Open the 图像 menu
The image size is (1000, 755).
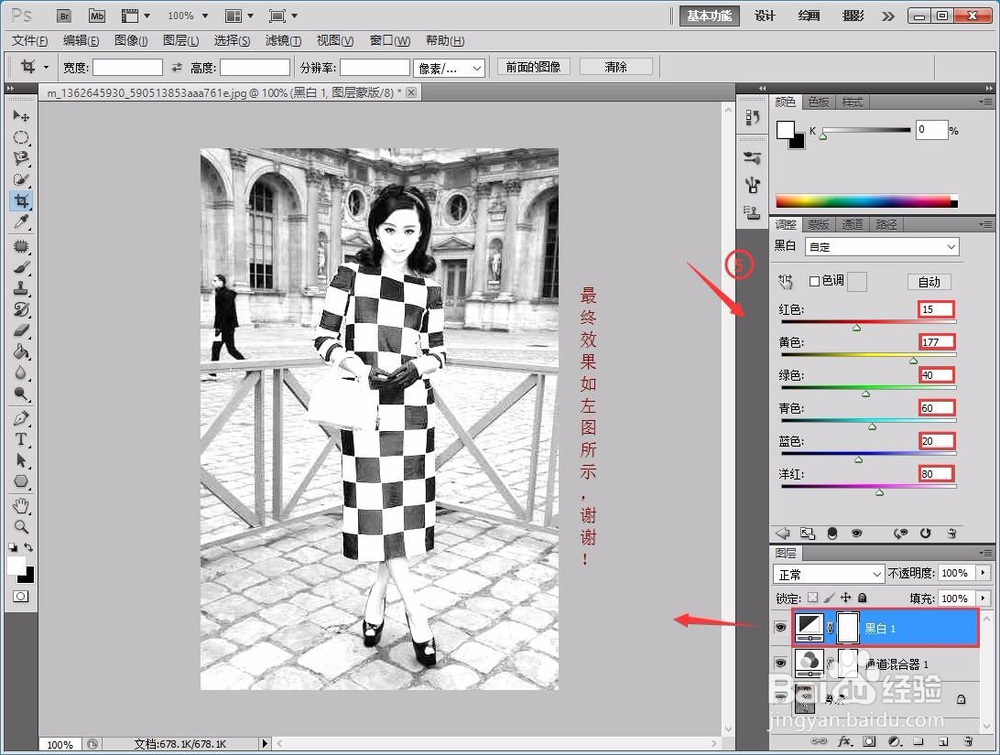coord(131,41)
